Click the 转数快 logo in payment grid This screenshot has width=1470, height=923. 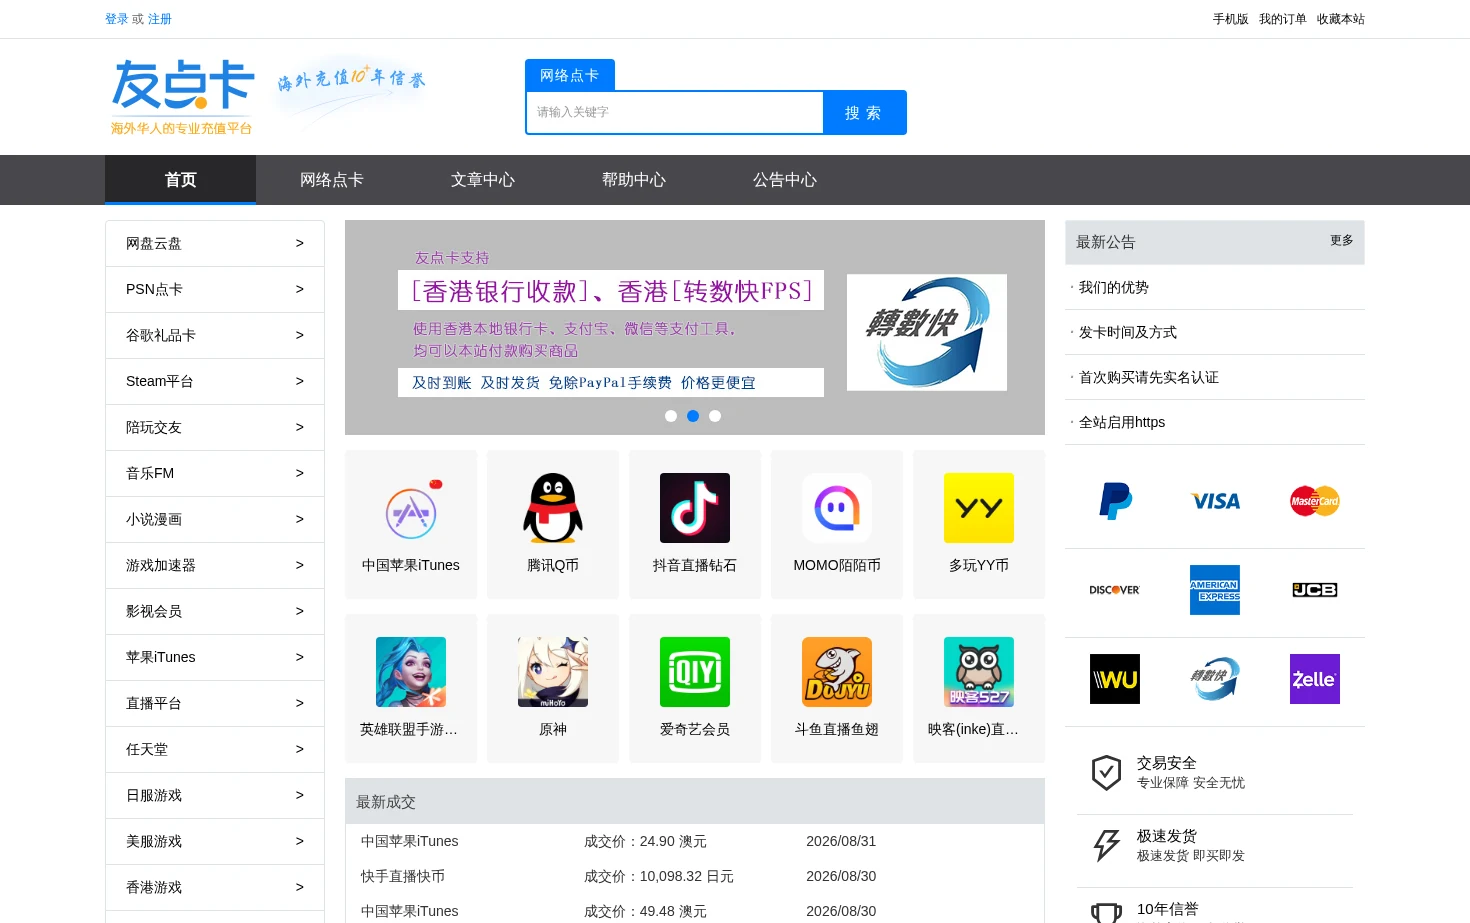(1215, 679)
